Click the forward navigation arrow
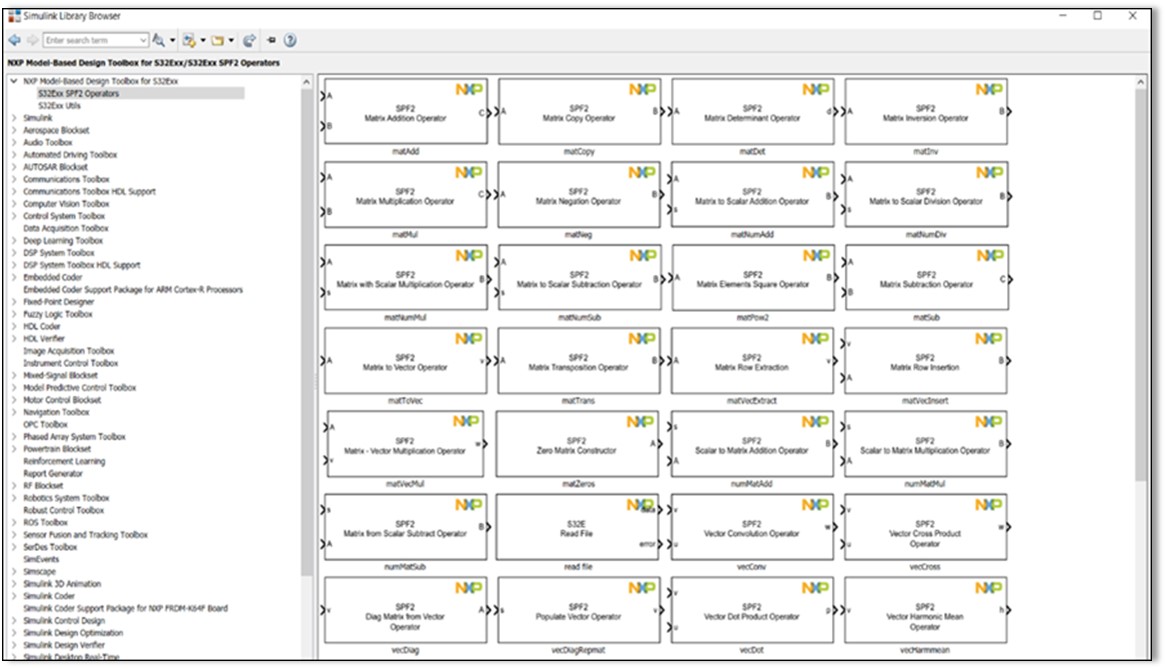The height and width of the screenshot is (669, 1166). click(32, 41)
